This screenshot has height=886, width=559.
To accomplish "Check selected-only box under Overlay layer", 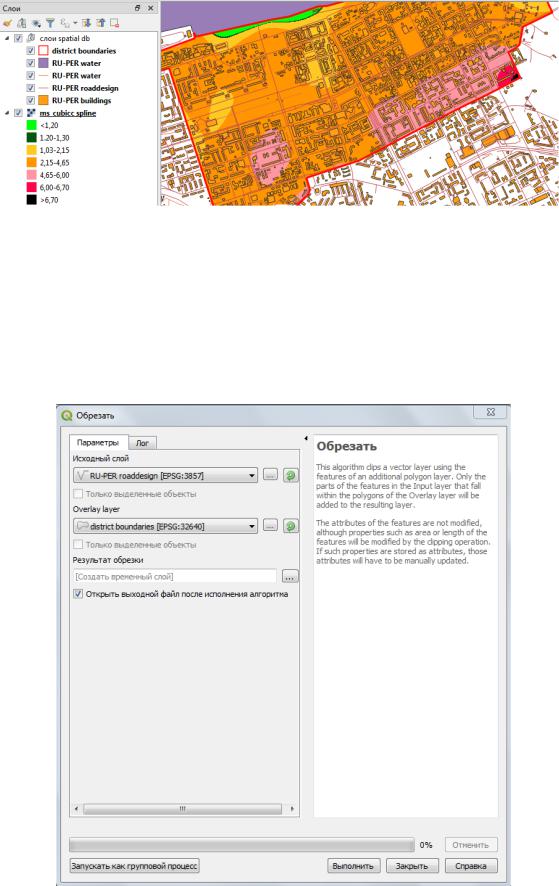I will [78, 545].
